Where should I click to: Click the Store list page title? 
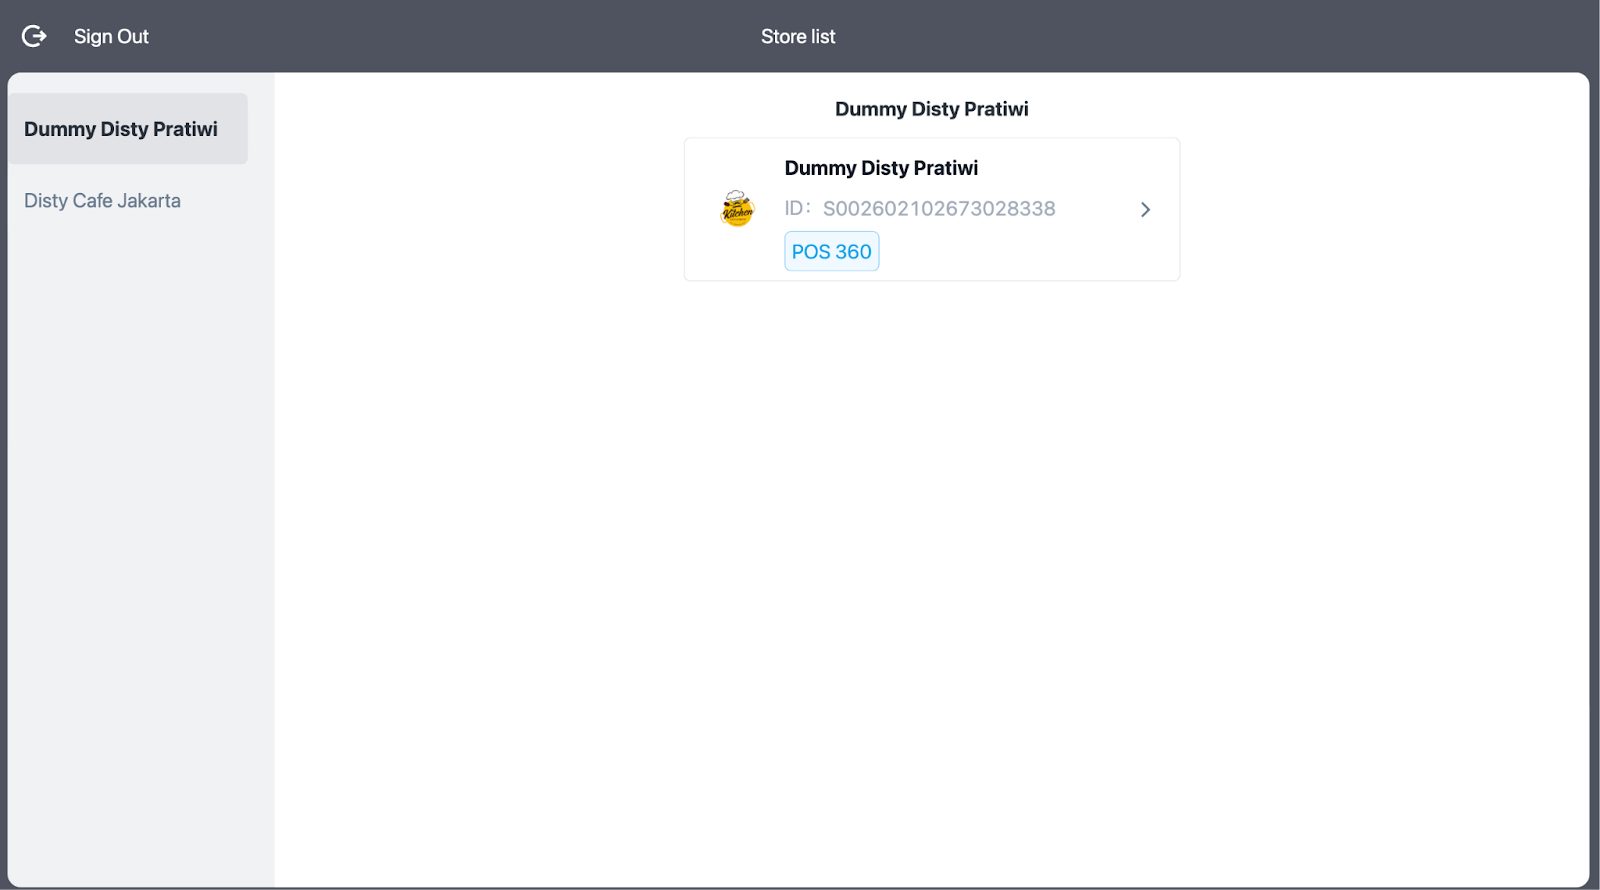(797, 36)
